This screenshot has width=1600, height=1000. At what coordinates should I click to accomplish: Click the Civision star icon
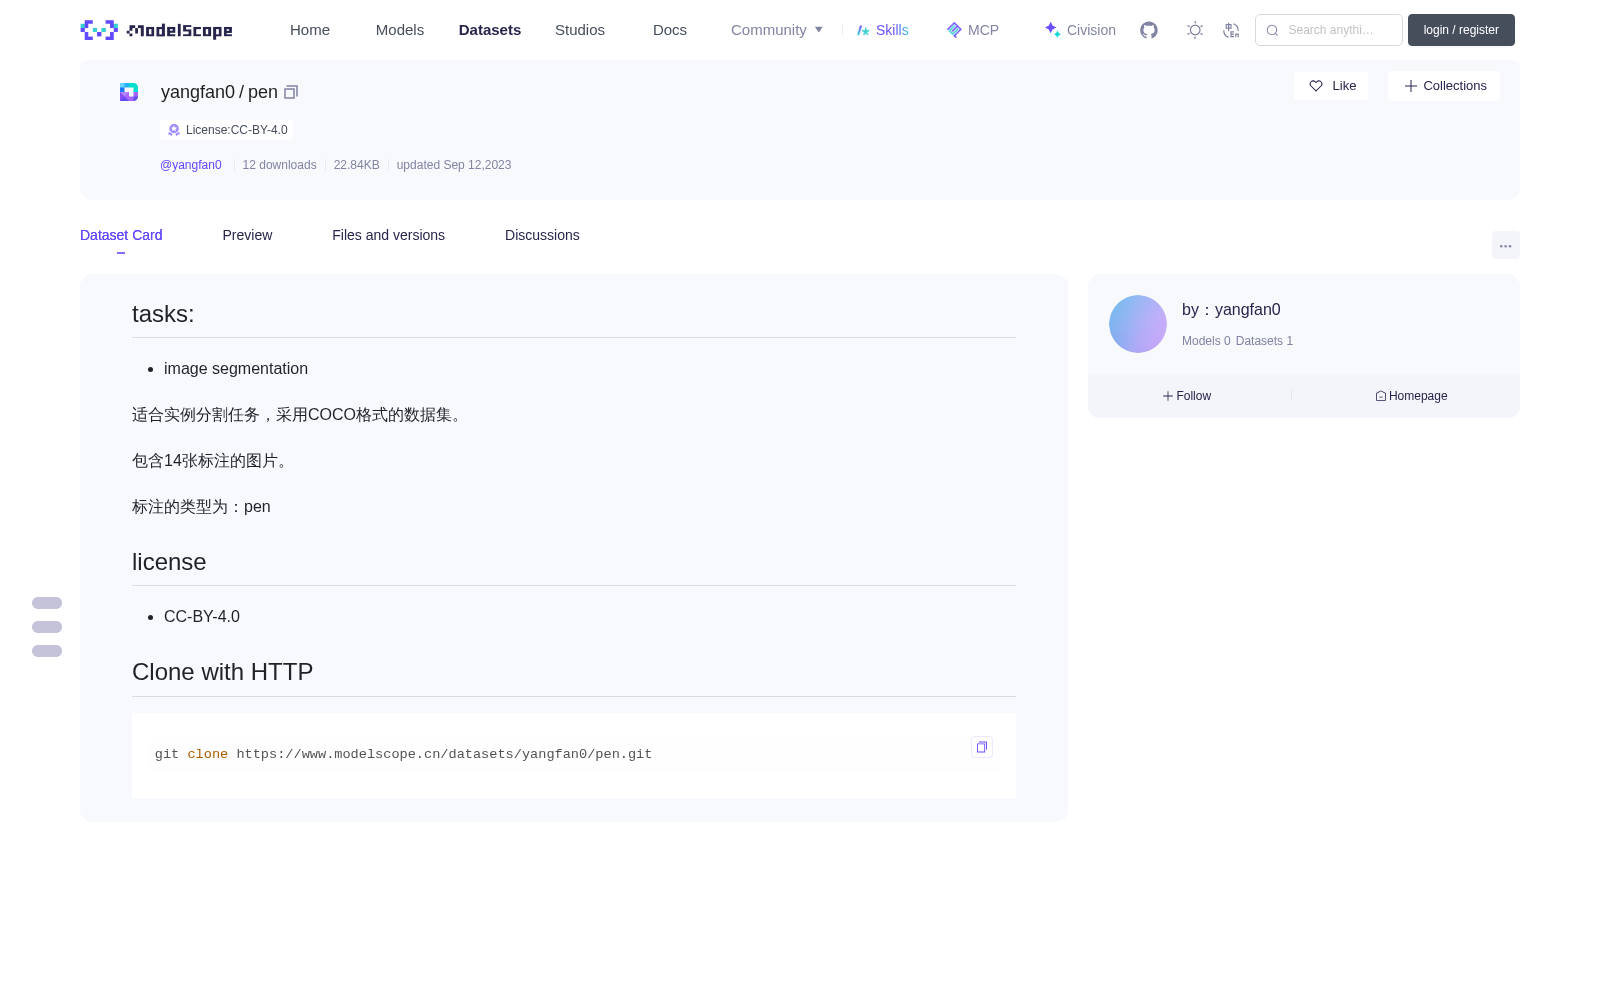pos(1052,30)
